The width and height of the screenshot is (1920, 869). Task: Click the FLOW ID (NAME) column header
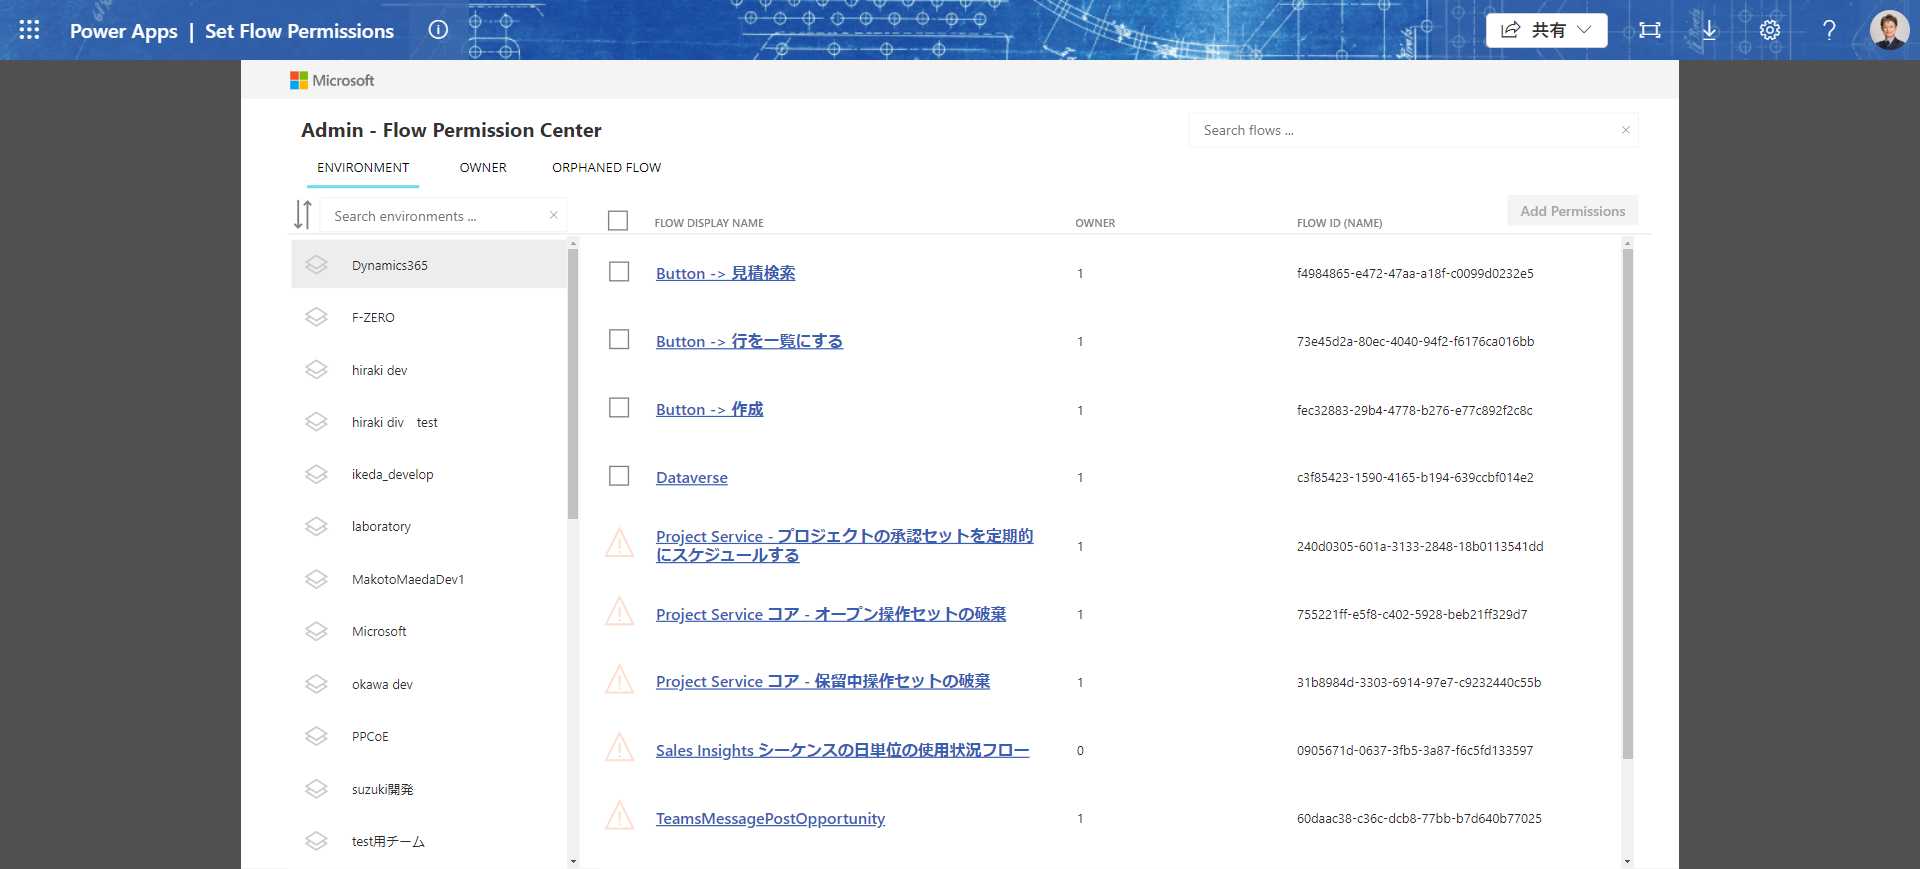(1339, 223)
